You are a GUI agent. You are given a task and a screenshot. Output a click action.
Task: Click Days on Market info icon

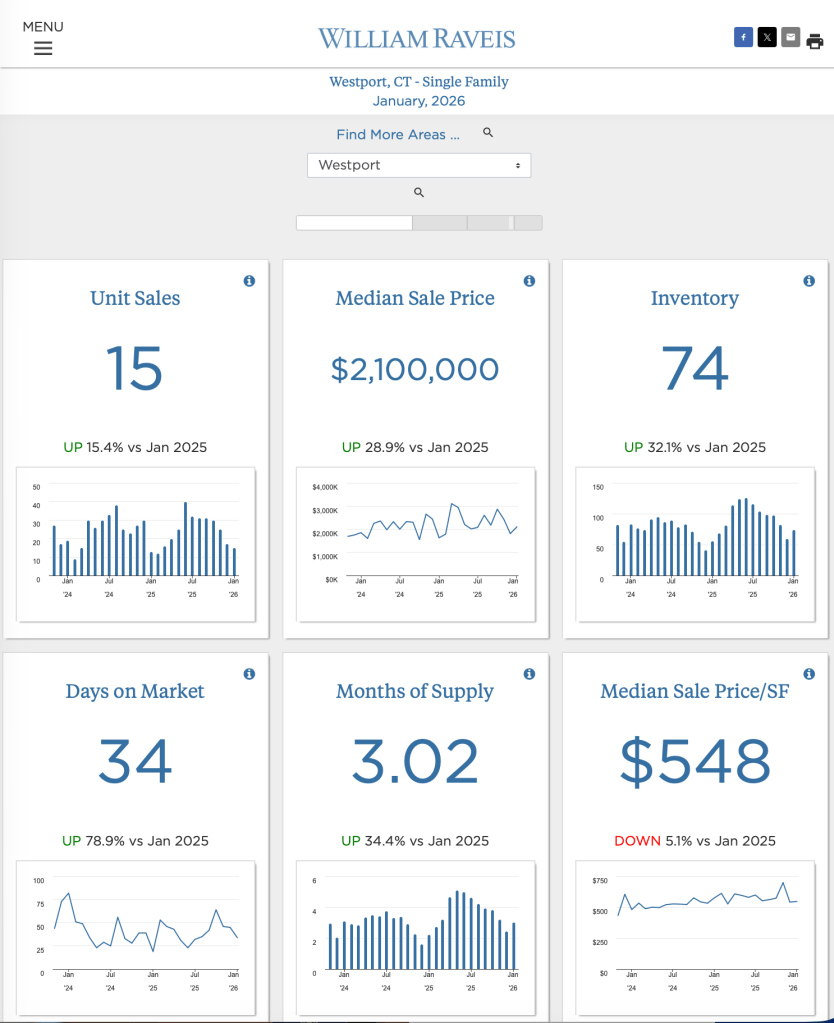[249, 674]
